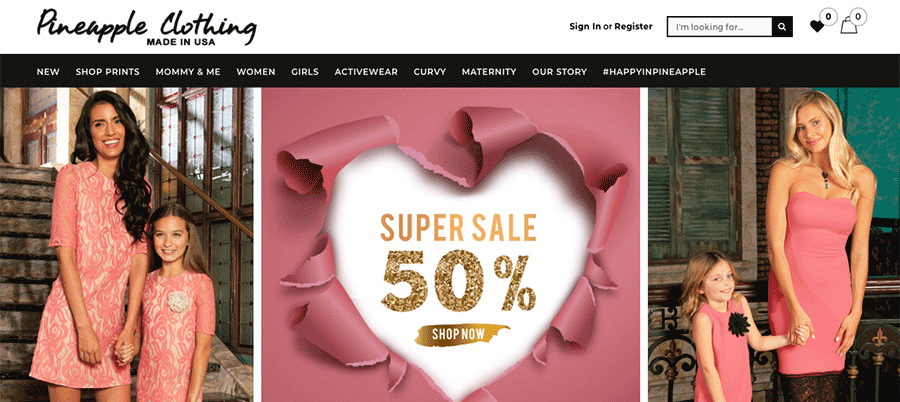
Task: Go to MATERNITY category
Action: tap(489, 72)
